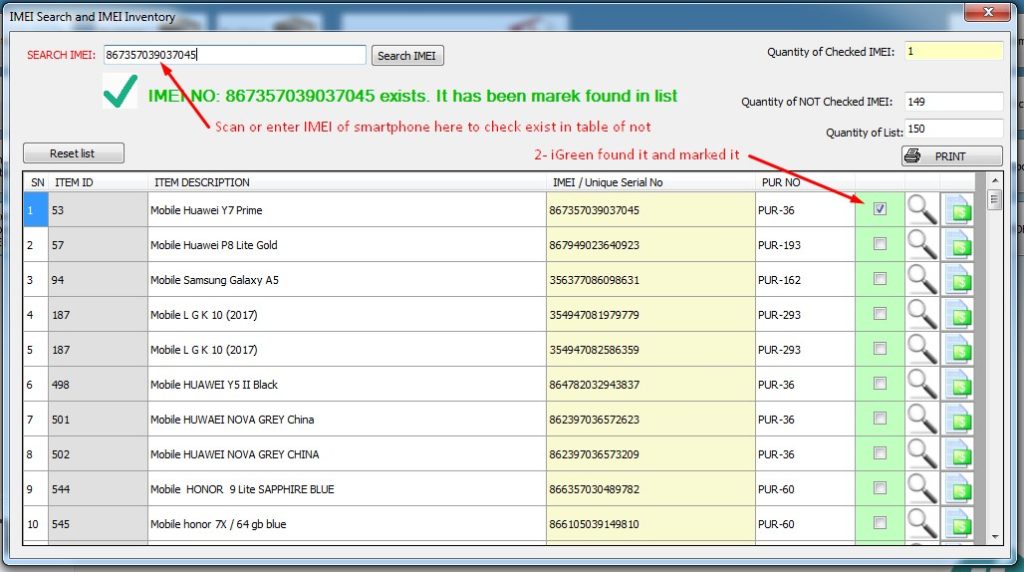Select the item ID 498 cell
Viewport: 1024px width, 572px height.
coord(98,385)
